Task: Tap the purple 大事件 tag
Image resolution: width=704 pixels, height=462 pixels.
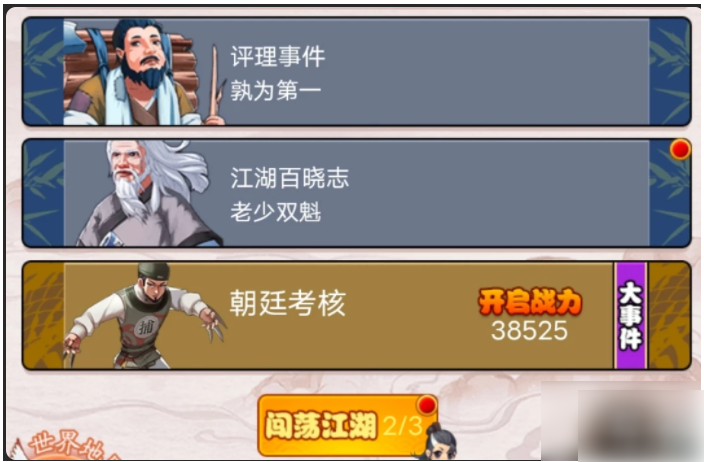Action: pyautogui.click(x=630, y=315)
